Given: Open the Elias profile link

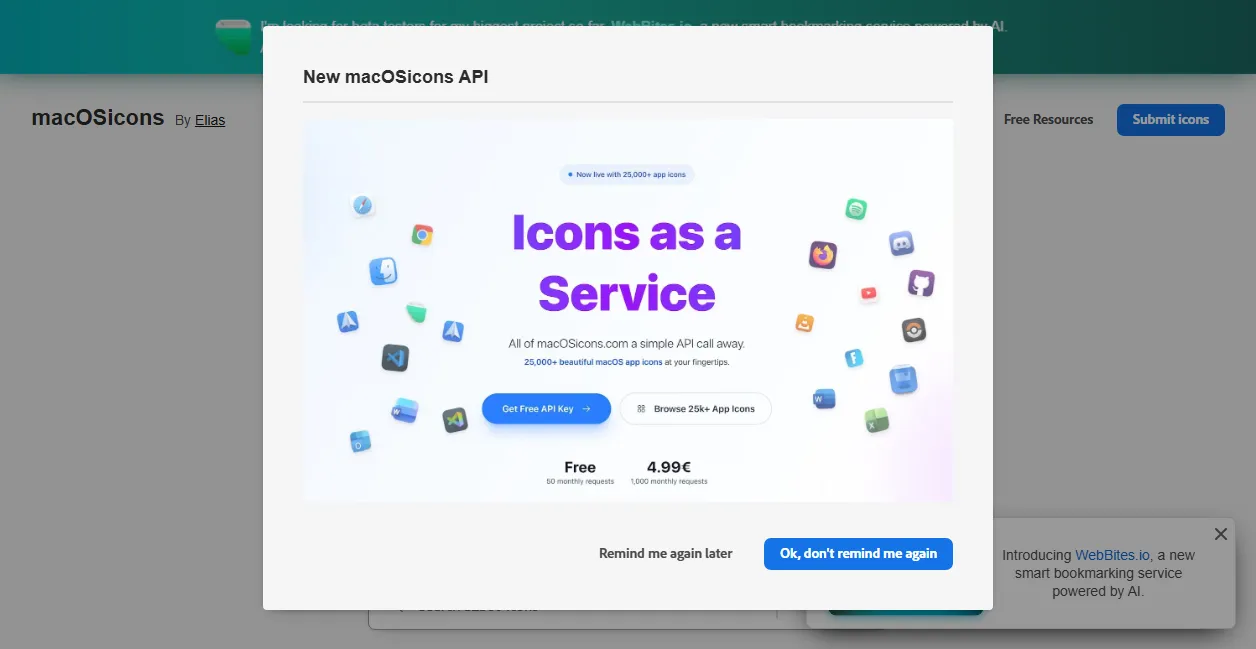Looking at the screenshot, I should click(210, 120).
